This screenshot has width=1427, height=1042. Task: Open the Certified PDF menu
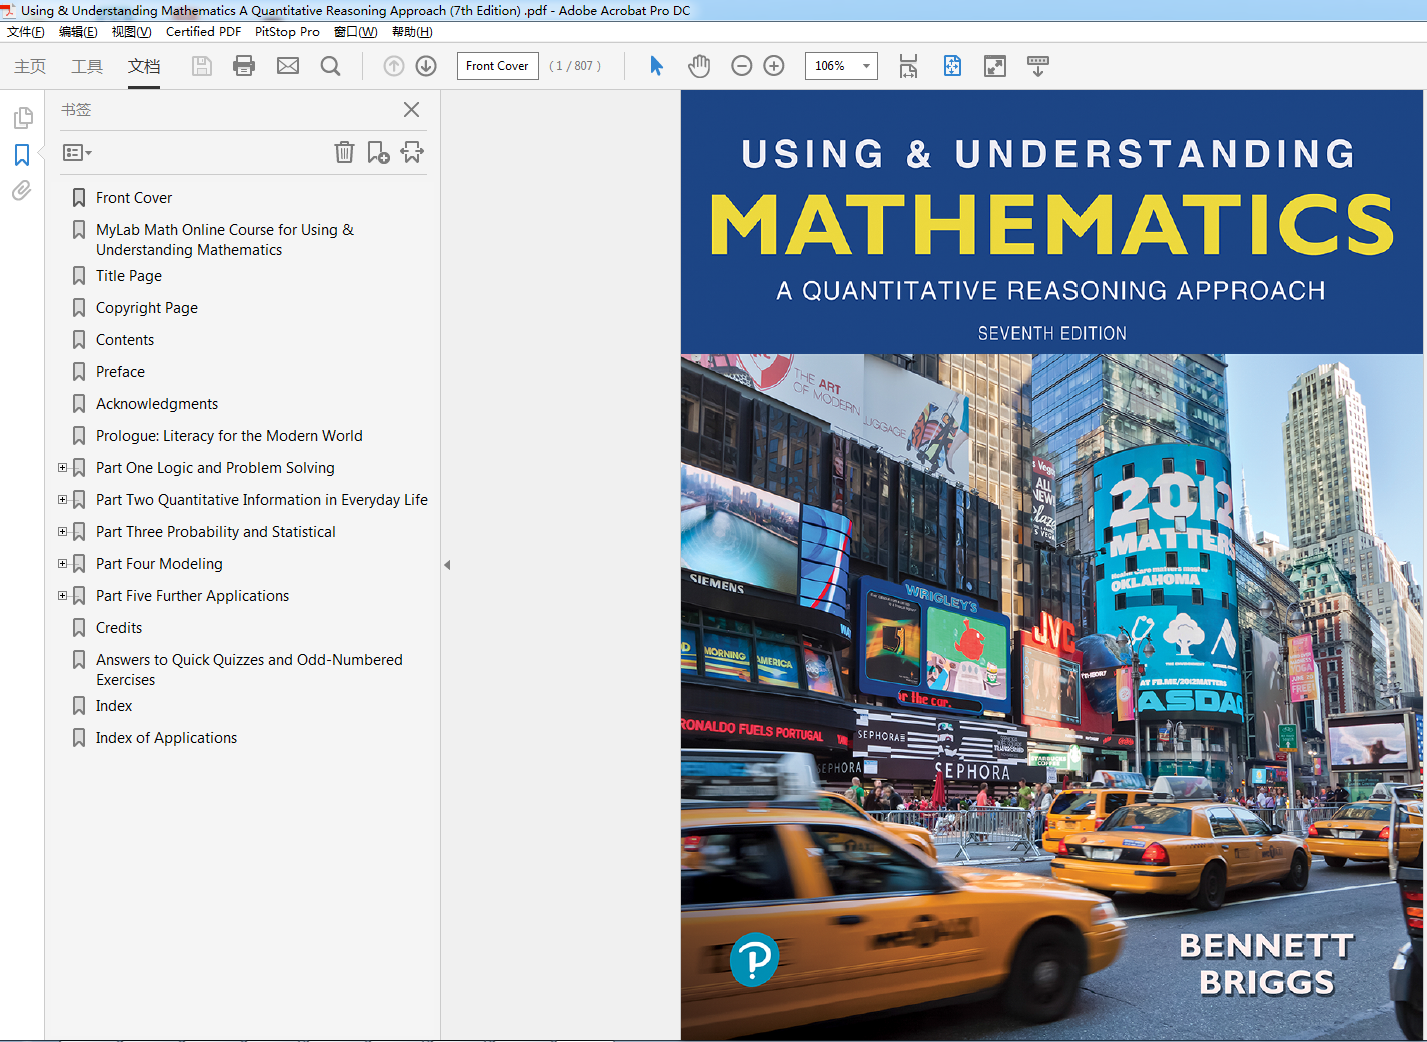pyautogui.click(x=203, y=32)
